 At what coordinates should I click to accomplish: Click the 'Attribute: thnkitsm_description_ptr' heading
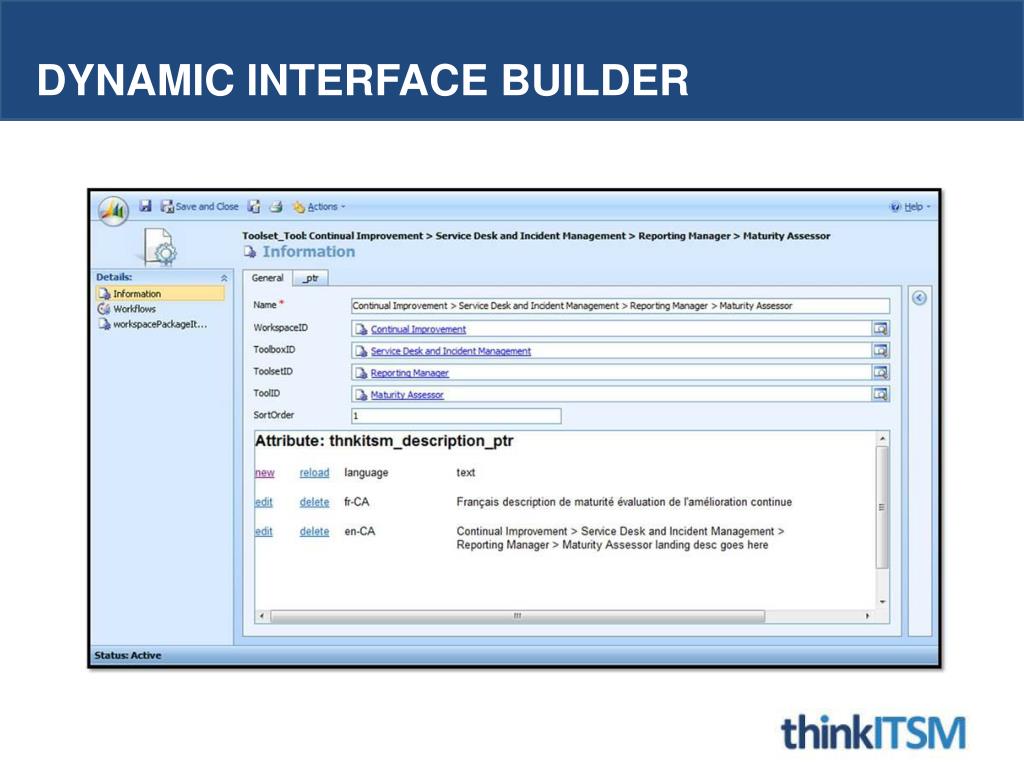click(384, 441)
